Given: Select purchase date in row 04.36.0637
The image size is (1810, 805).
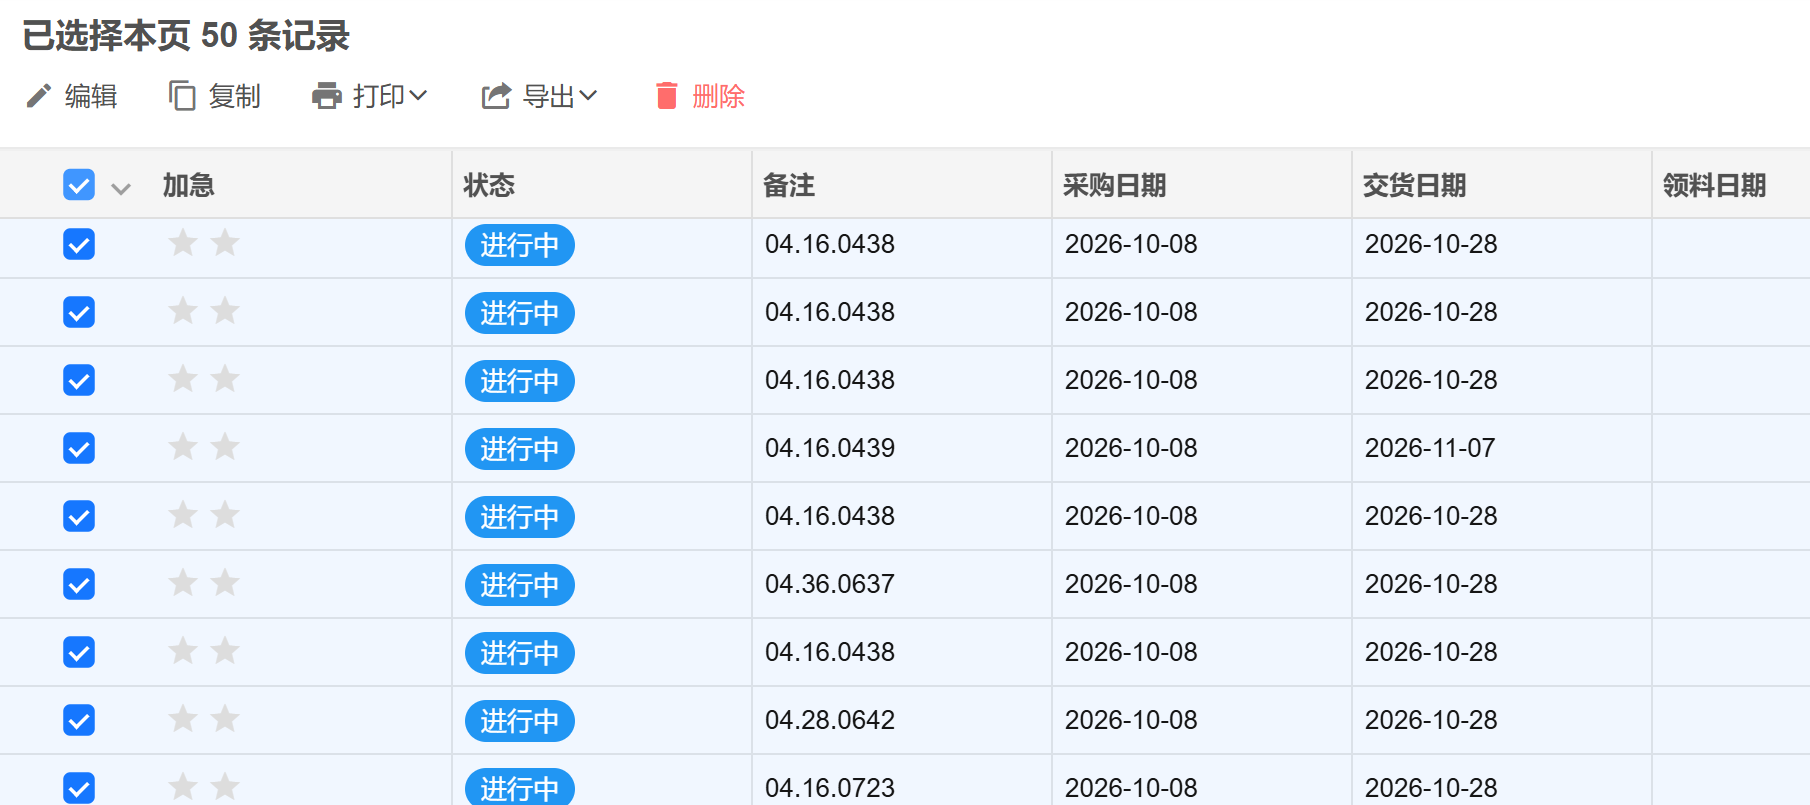Looking at the screenshot, I should (x=1202, y=584).
